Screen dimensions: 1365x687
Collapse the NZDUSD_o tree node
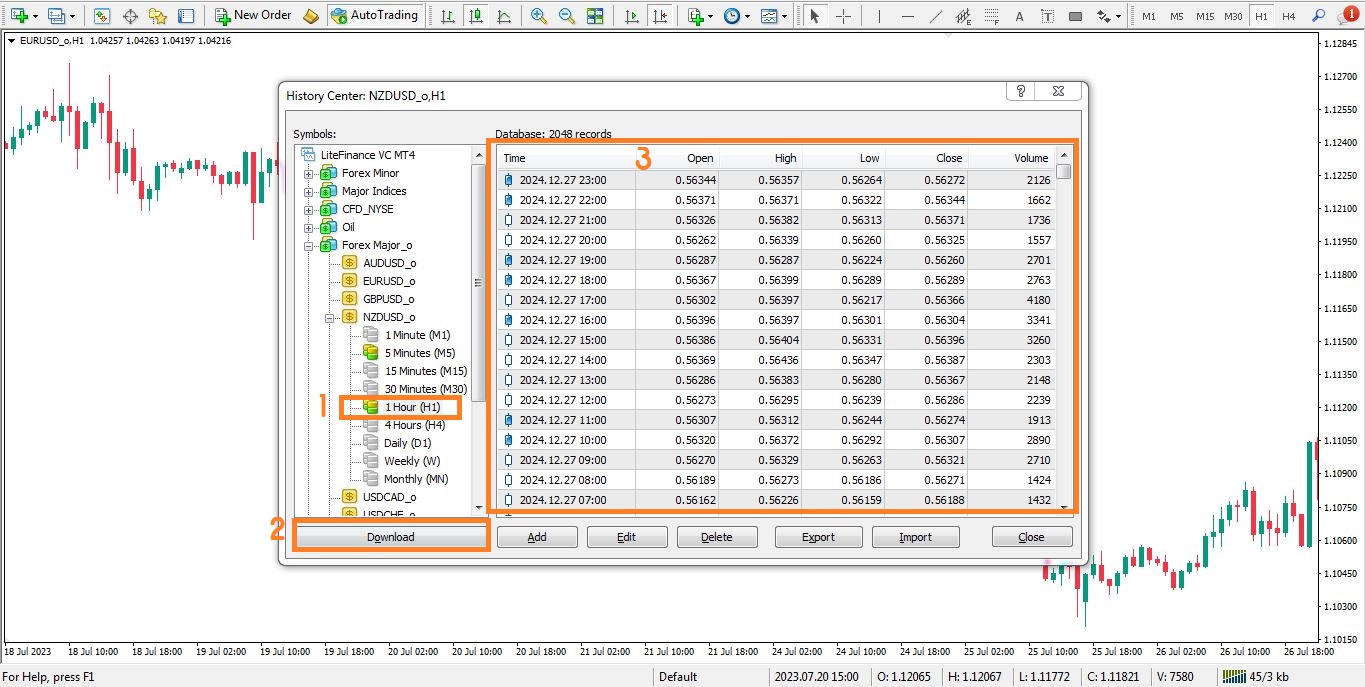click(x=331, y=318)
